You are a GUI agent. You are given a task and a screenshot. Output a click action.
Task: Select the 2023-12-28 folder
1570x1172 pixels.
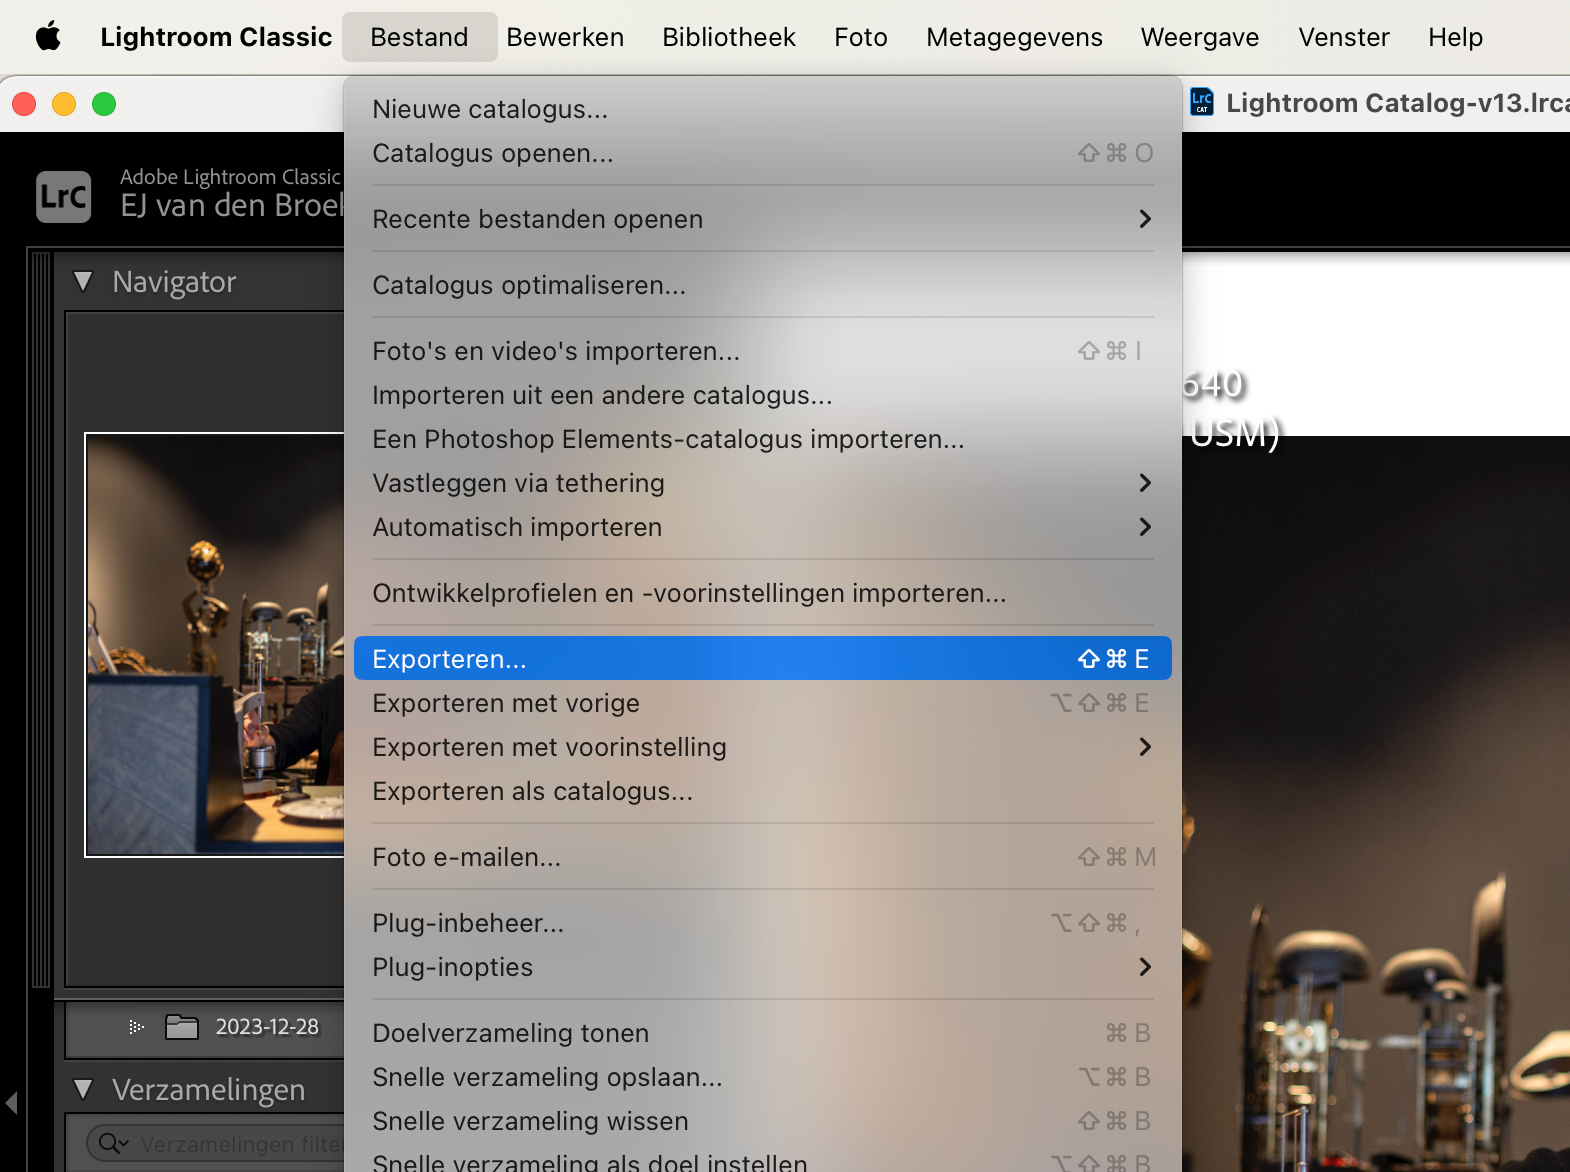point(267,1027)
